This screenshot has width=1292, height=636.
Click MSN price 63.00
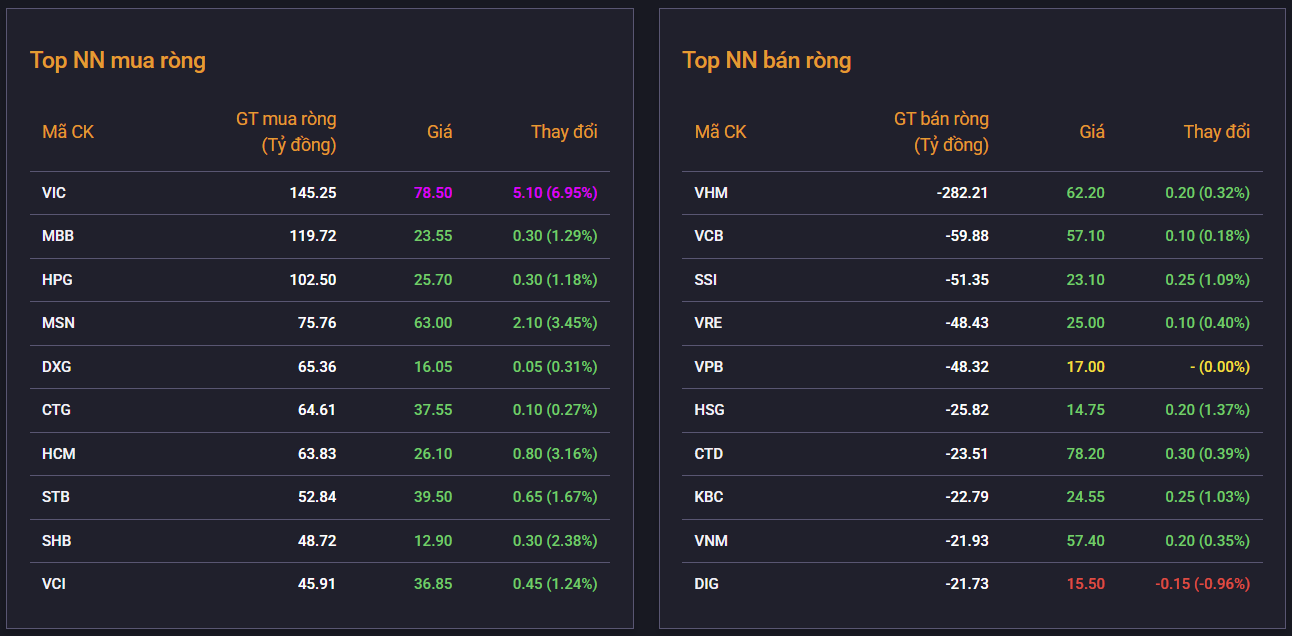click(433, 323)
